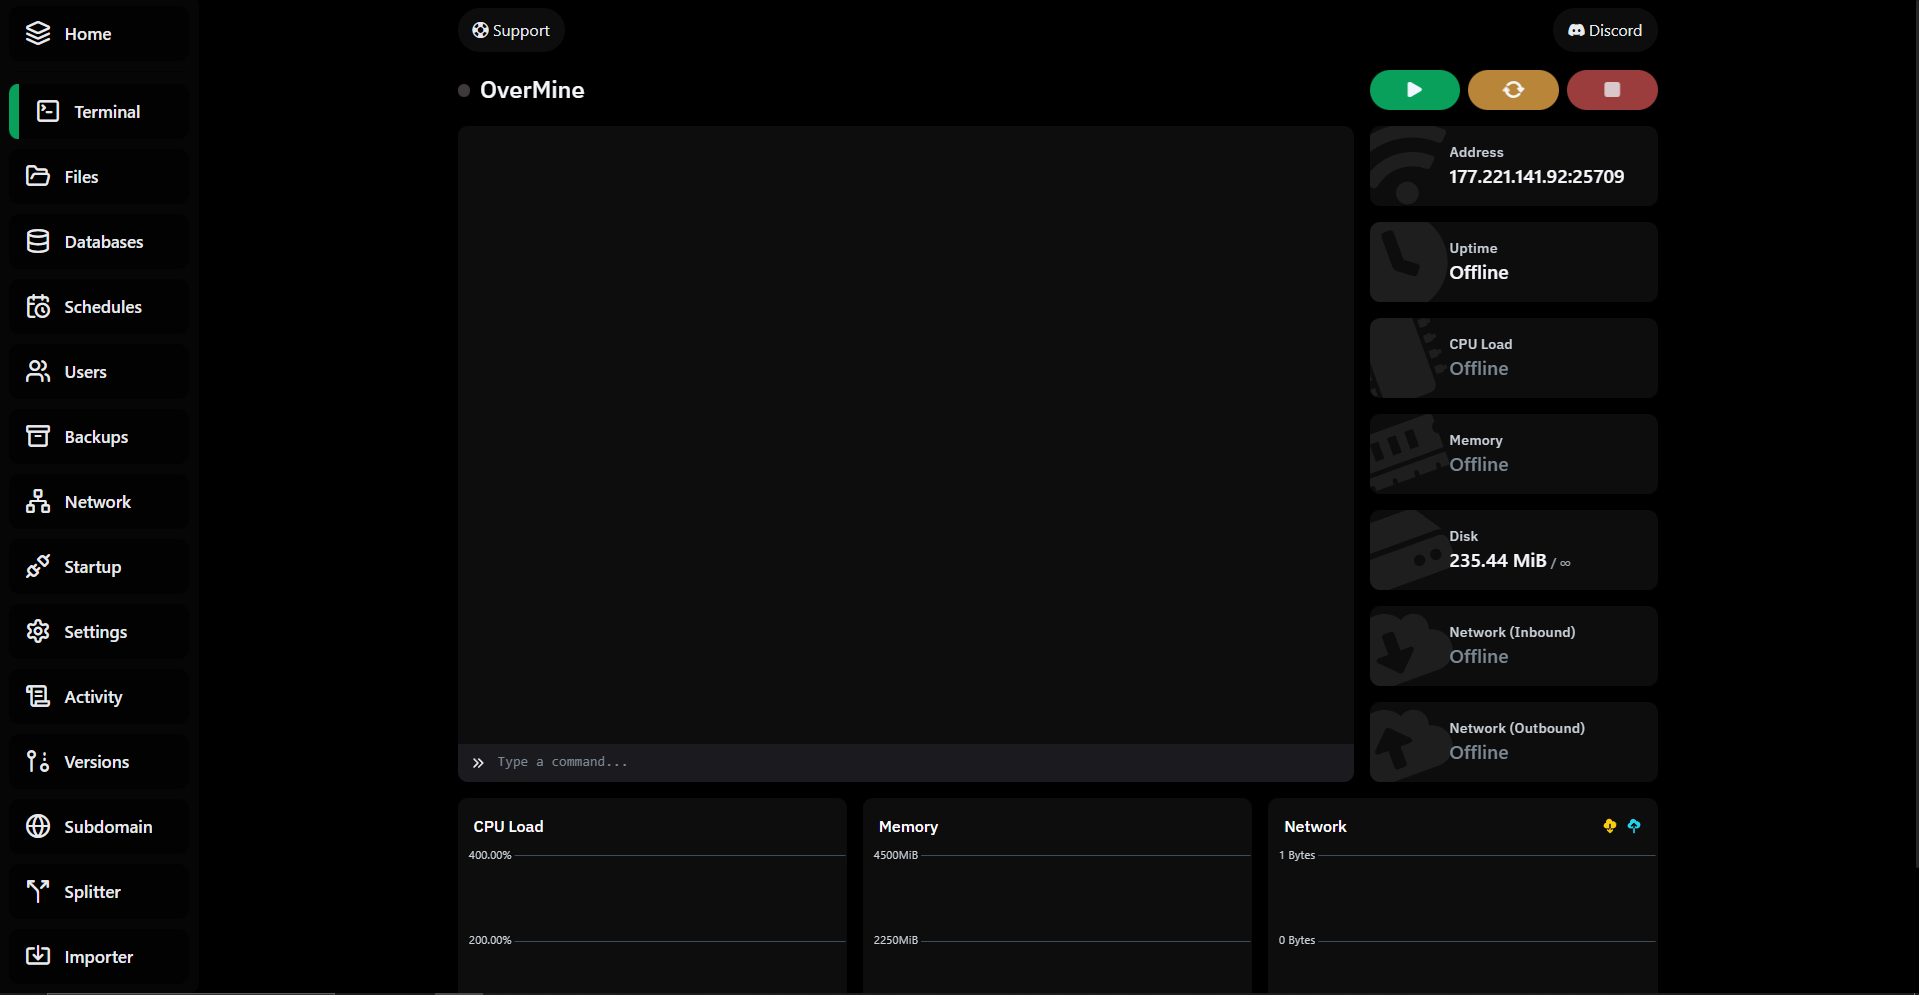This screenshot has height=995, width=1919.
Task: Click the Disk 235.44 MiB card
Action: click(1513, 550)
